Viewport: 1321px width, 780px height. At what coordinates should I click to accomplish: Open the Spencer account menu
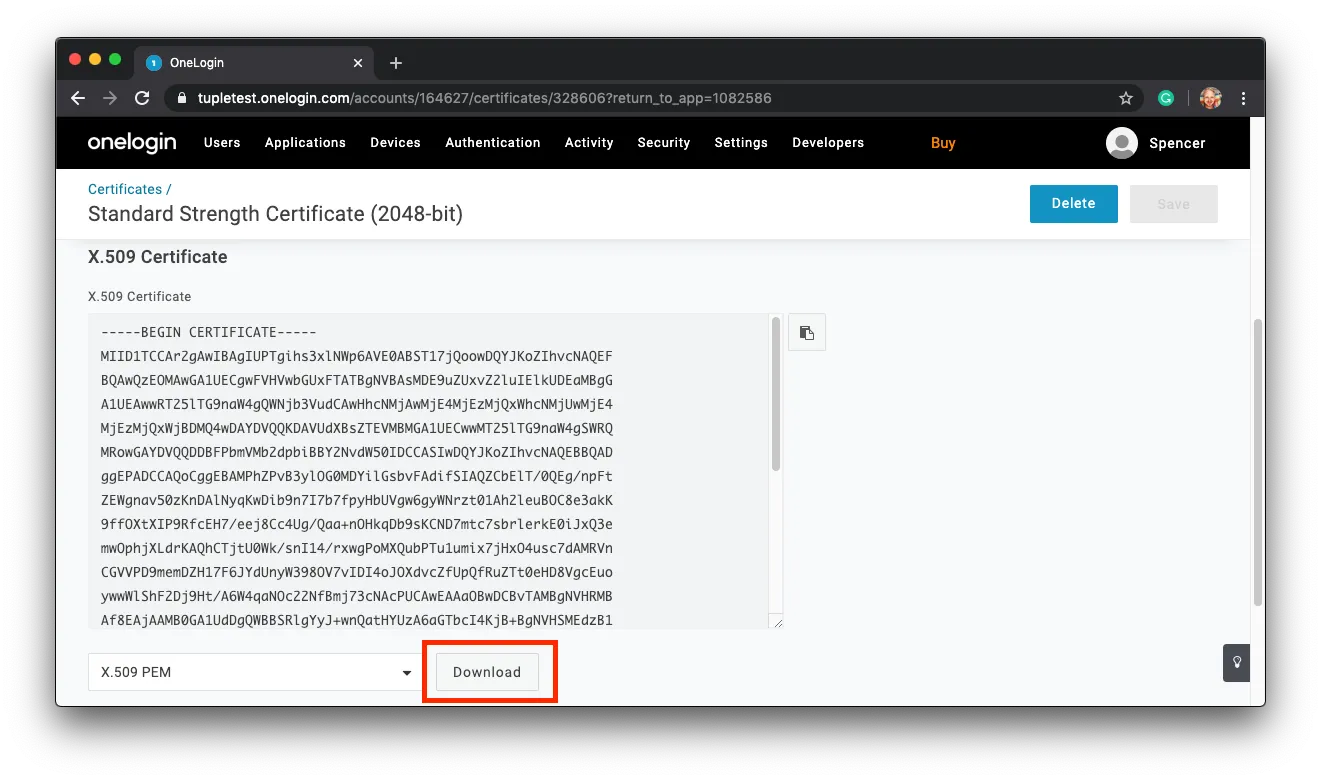point(1157,142)
